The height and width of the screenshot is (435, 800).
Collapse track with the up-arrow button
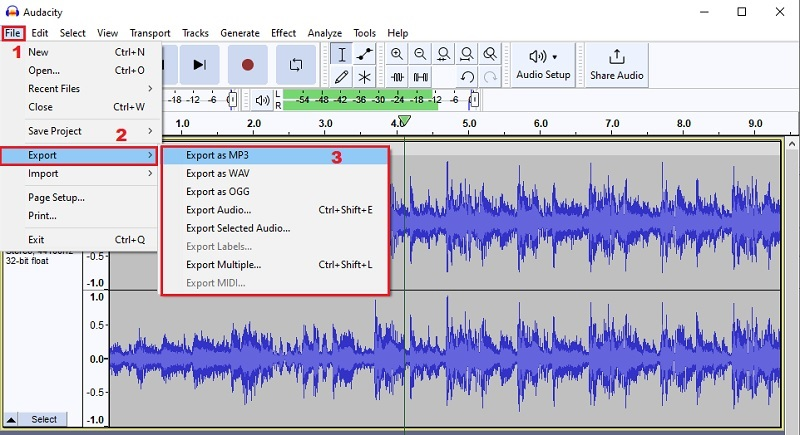click(11, 420)
